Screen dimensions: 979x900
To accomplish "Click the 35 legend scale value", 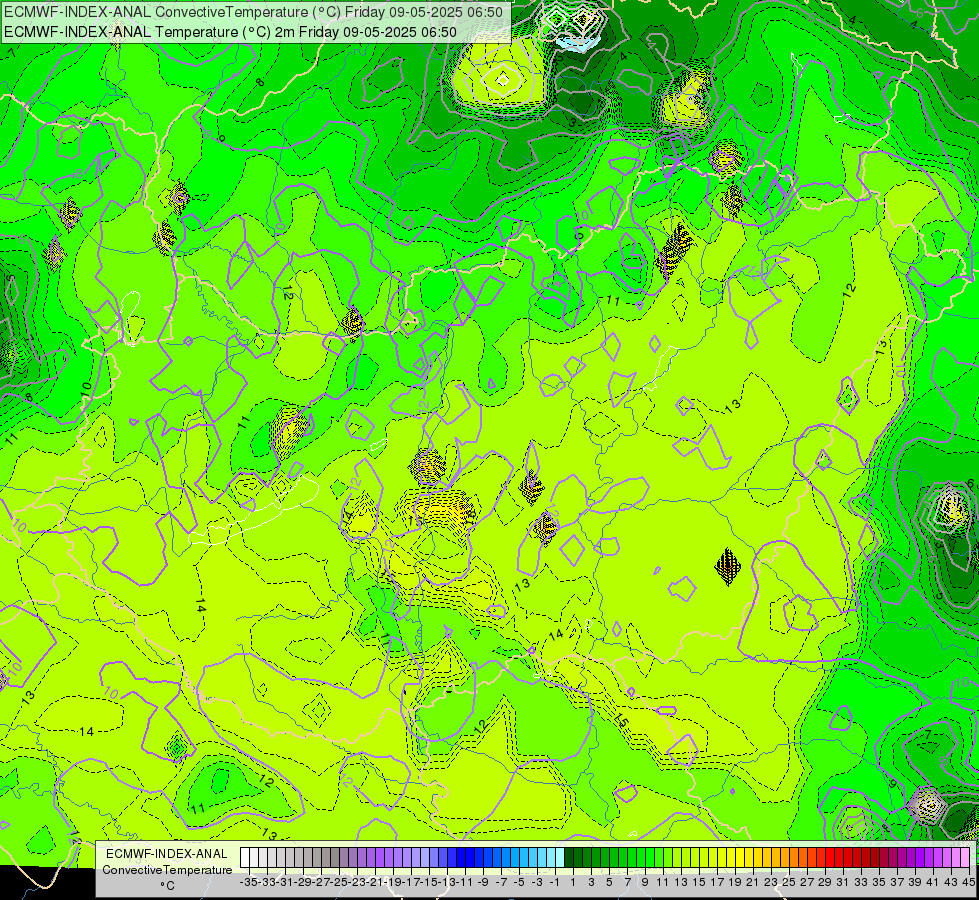I will (878, 882).
